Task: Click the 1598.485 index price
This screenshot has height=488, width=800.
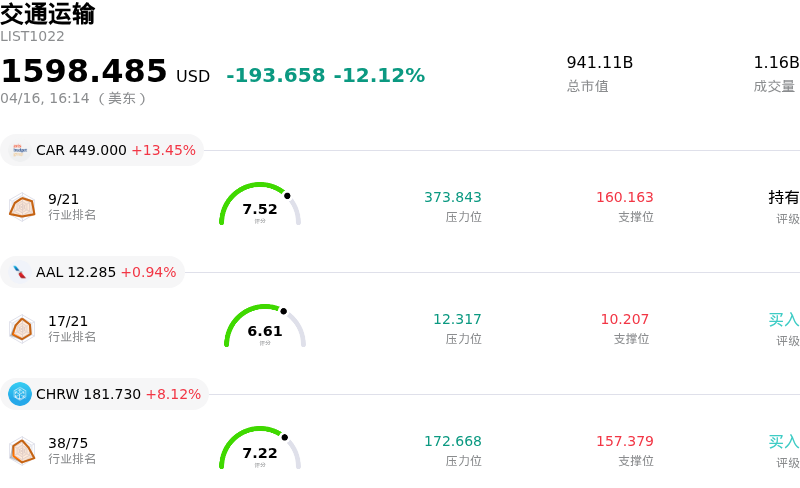Action: coord(84,71)
